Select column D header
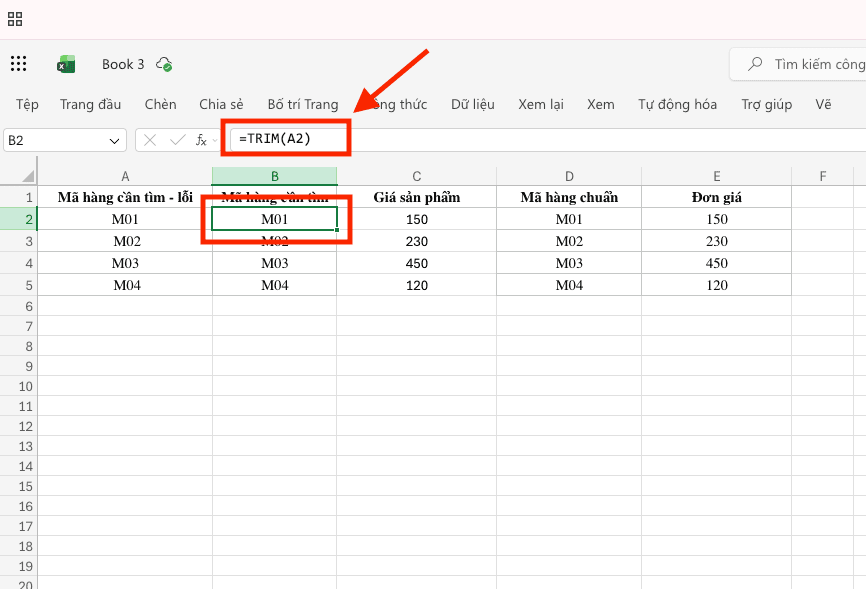This screenshot has height=589, width=866. pos(569,176)
